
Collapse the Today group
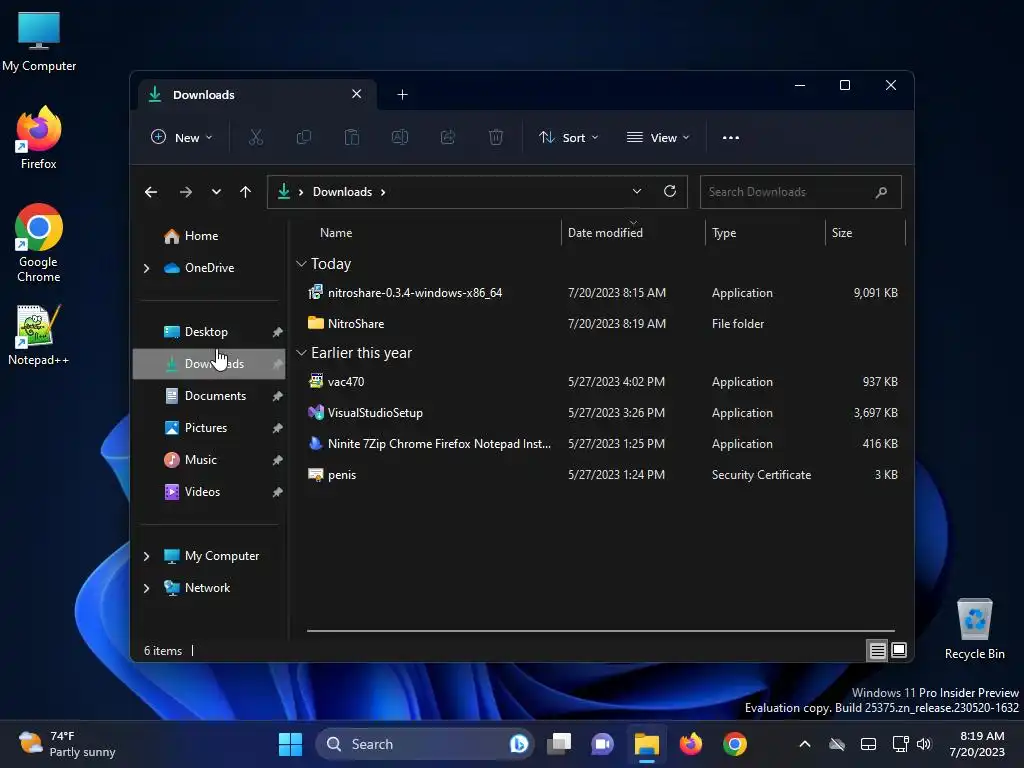coord(301,264)
